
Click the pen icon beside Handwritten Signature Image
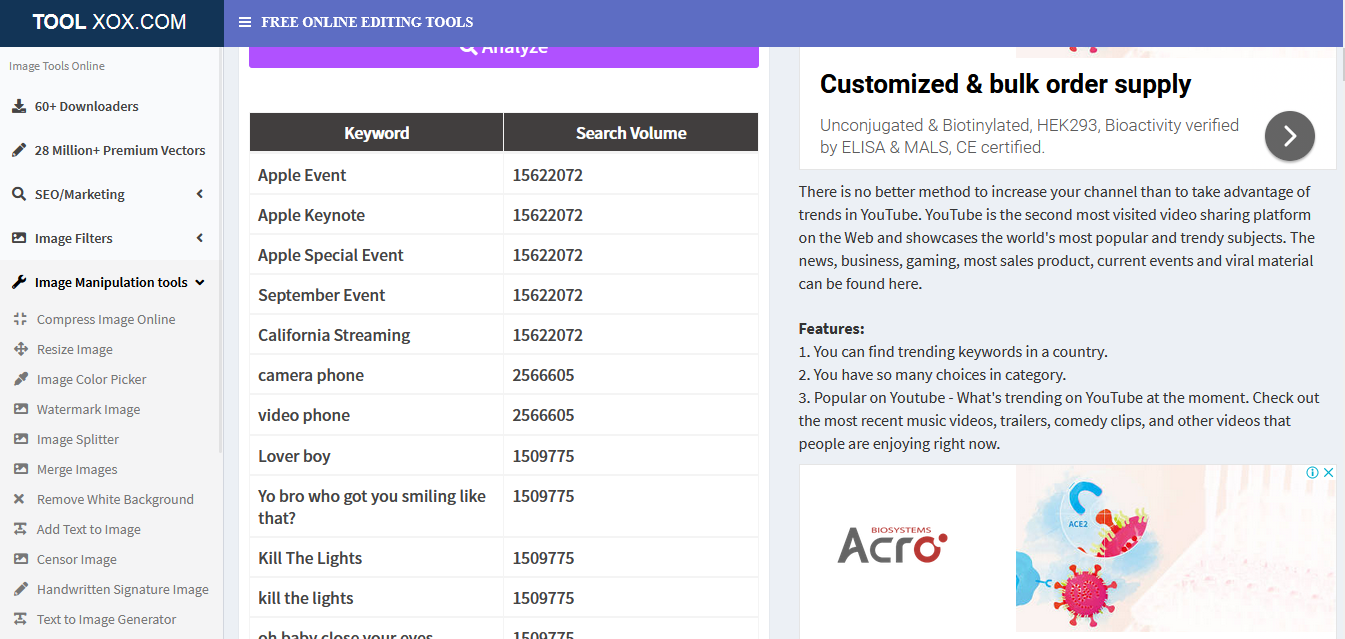coord(20,589)
